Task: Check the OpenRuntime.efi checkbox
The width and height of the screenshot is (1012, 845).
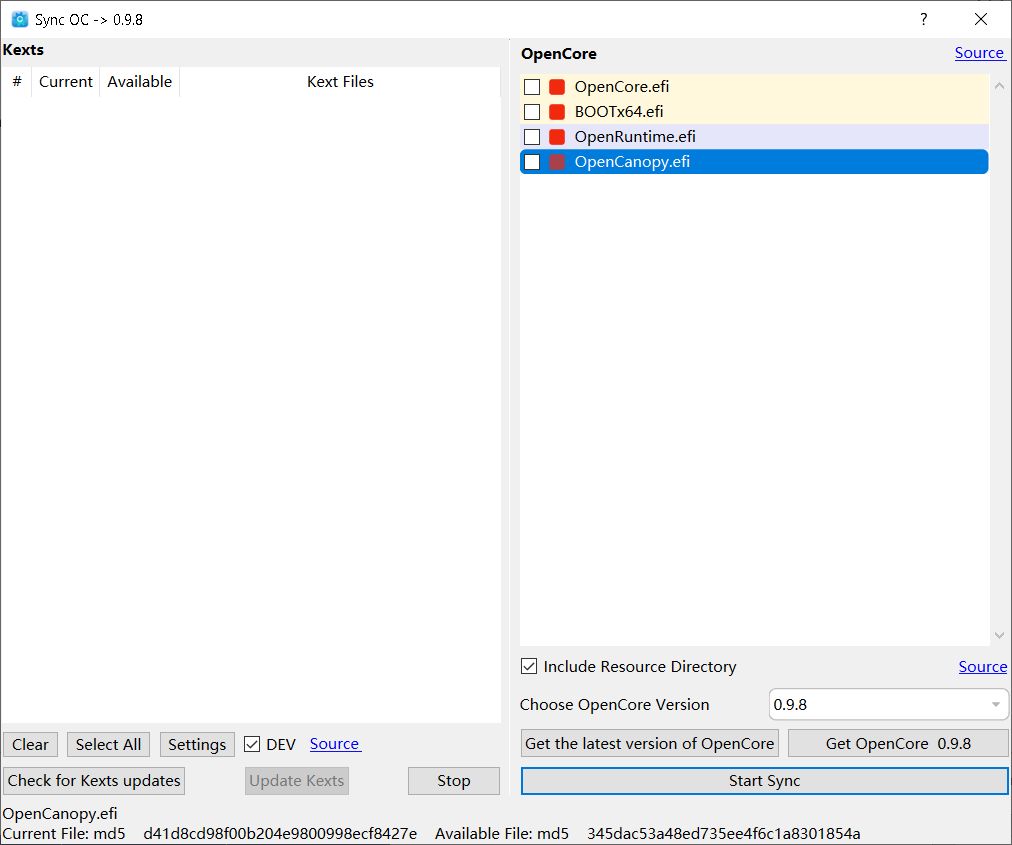Action: point(532,137)
